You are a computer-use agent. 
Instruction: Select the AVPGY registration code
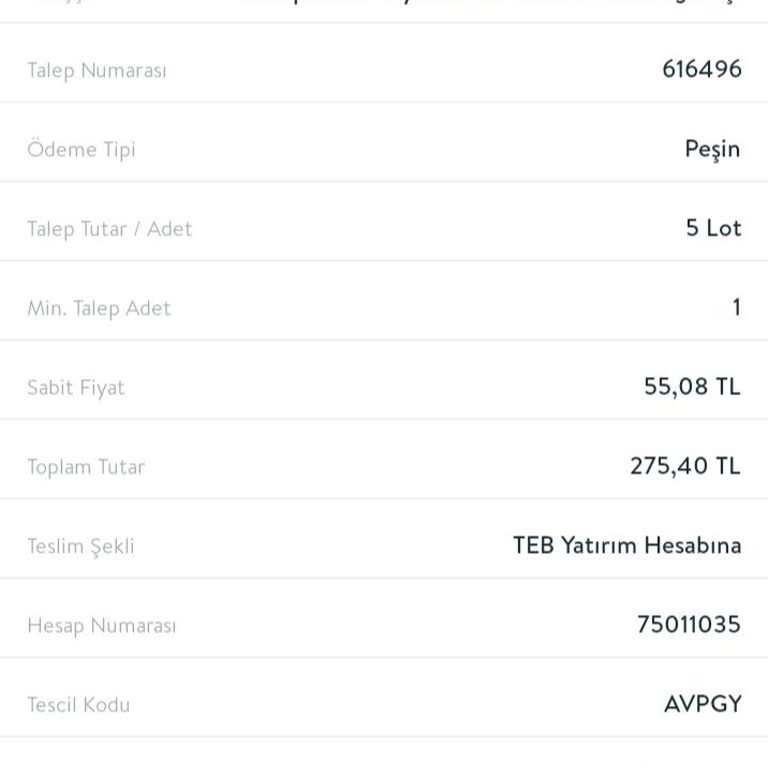coord(702,704)
